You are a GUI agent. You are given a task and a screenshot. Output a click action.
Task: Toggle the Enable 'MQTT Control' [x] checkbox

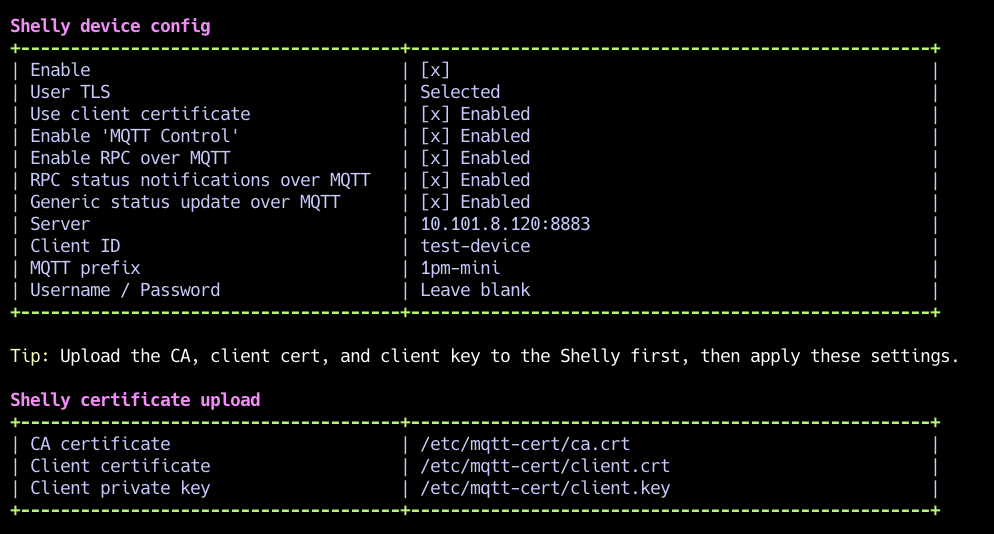point(435,136)
